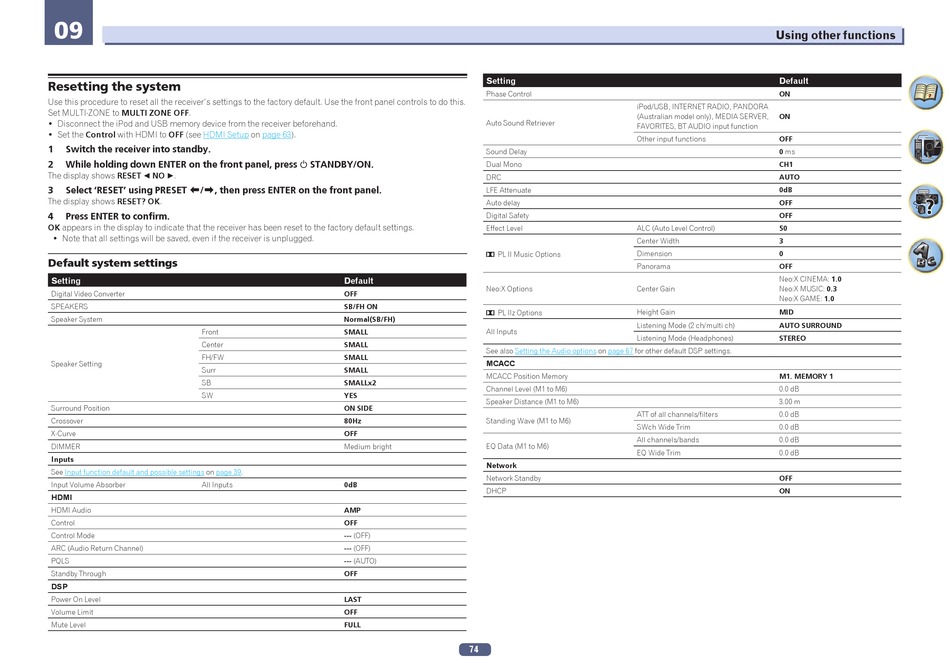The image size is (950, 672).
Task: Click the Sound Delay setting label
Action: point(507,151)
